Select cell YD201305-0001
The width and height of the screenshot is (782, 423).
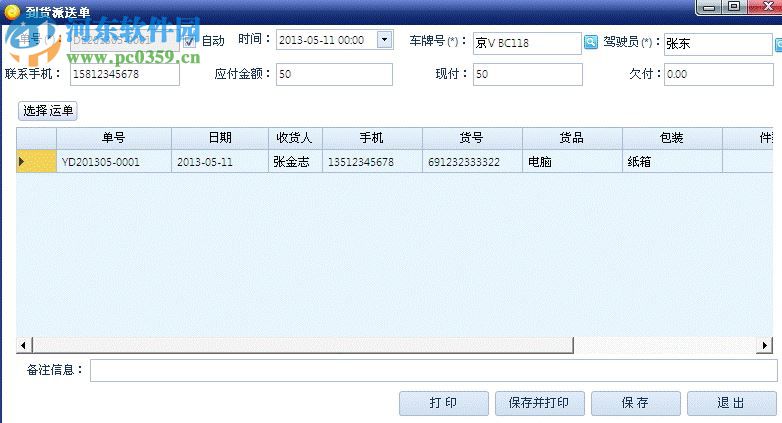(x=114, y=161)
